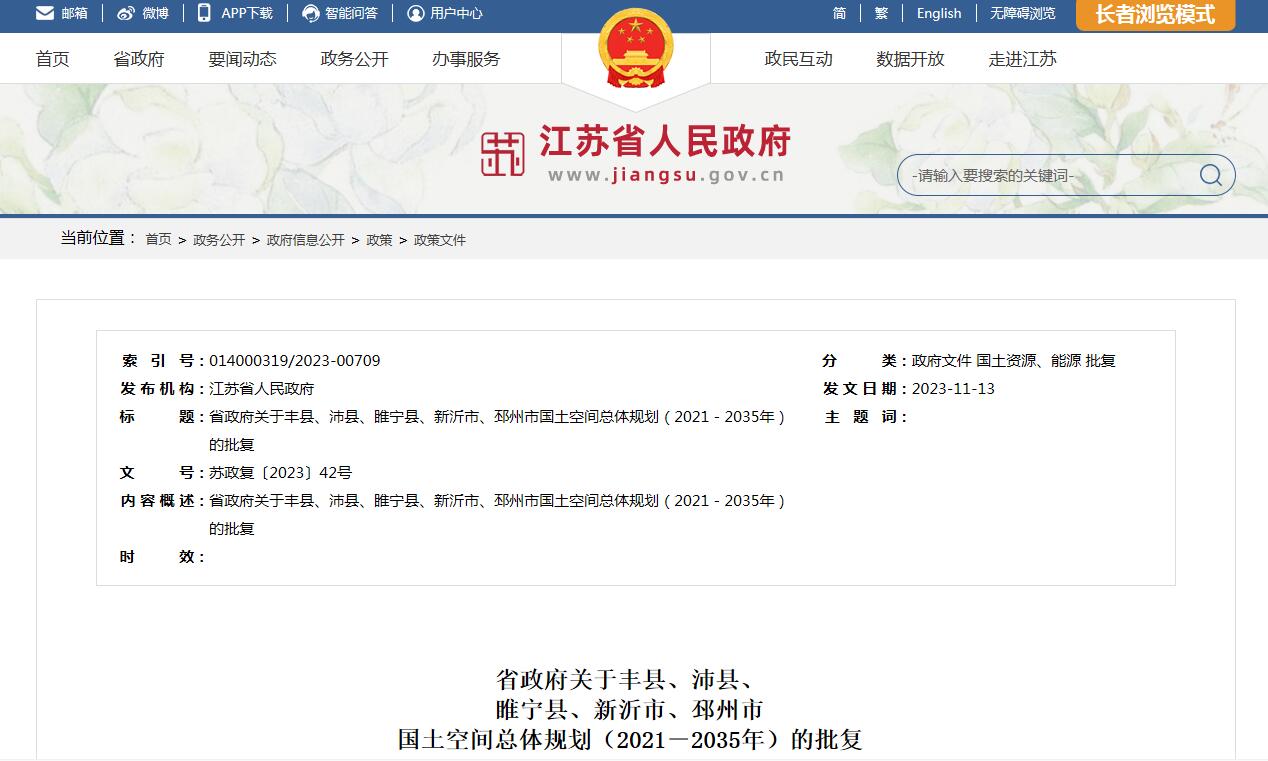This screenshot has width=1268, height=761.
Task: Switch to Simplified Chinese (简)
Action: (x=839, y=13)
